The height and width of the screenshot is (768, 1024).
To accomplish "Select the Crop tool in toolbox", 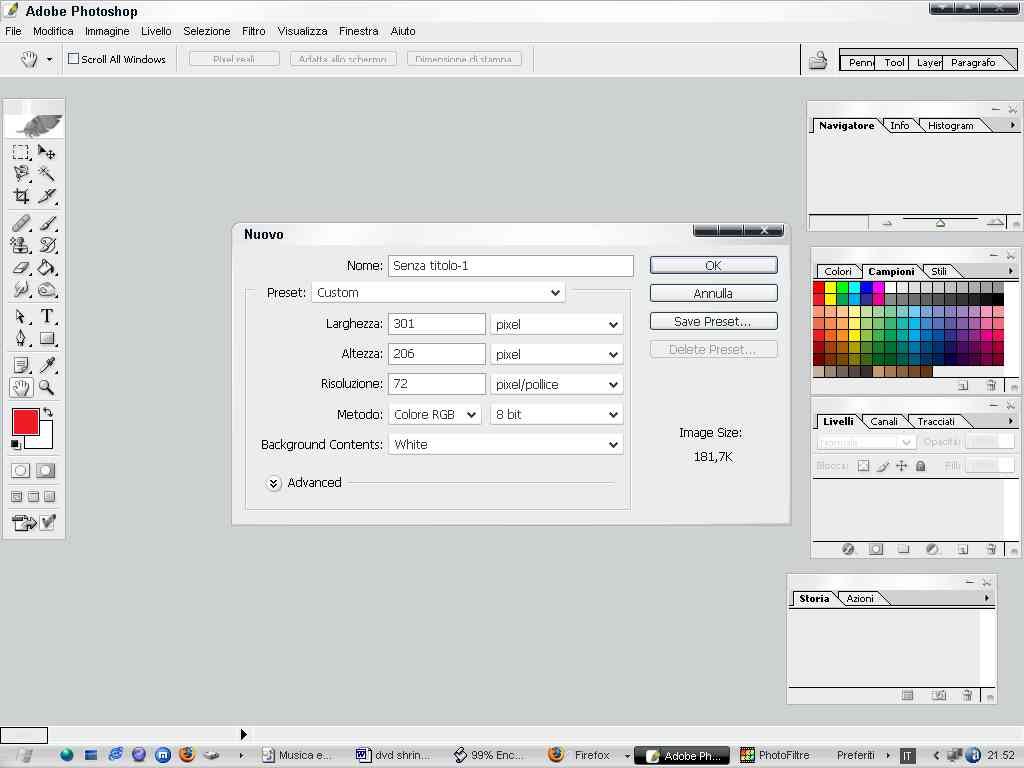I will (21, 197).
